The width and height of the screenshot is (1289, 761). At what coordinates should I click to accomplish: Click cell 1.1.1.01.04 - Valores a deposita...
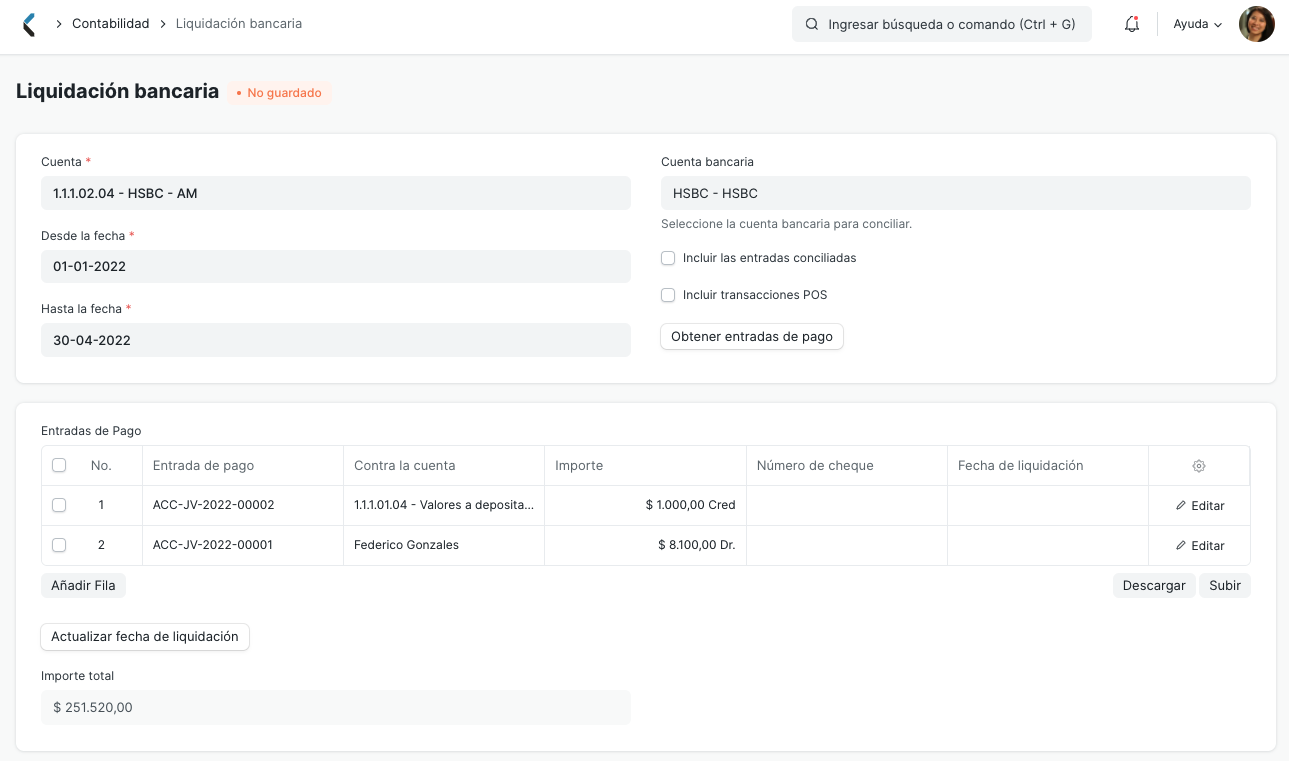[x=444, y=506]
